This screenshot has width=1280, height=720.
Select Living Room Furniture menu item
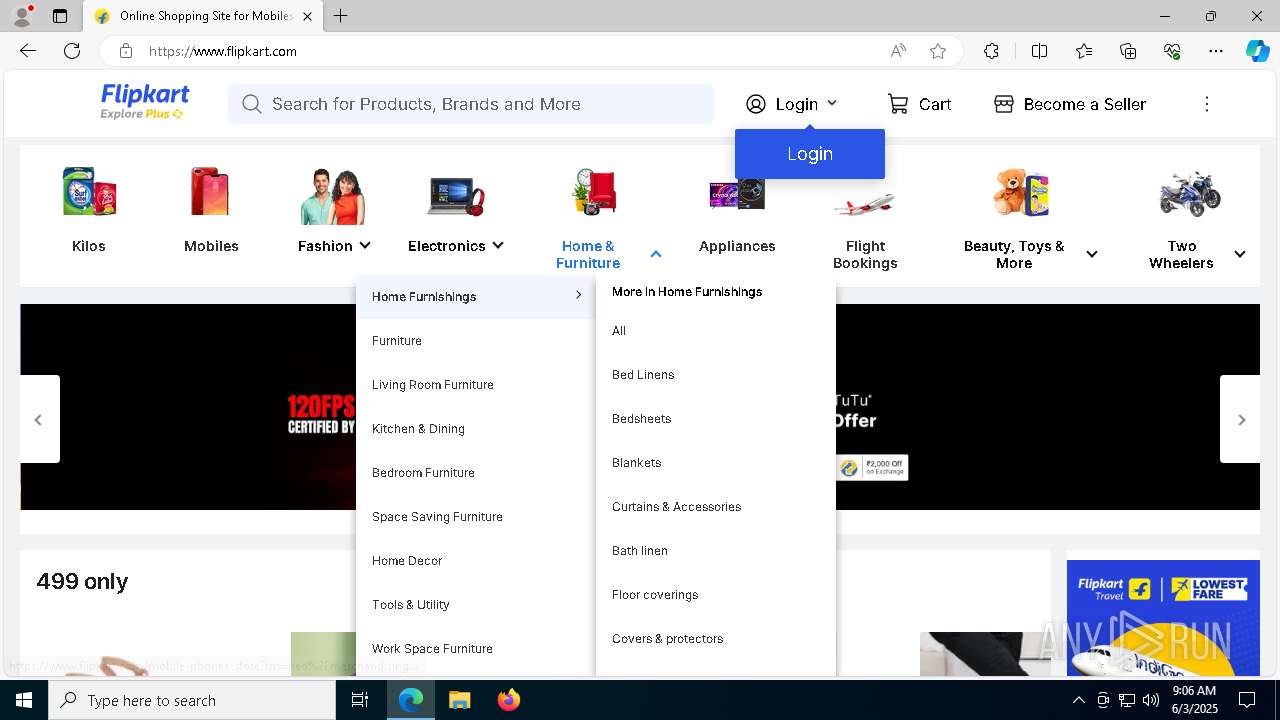(x=433, y=385)
